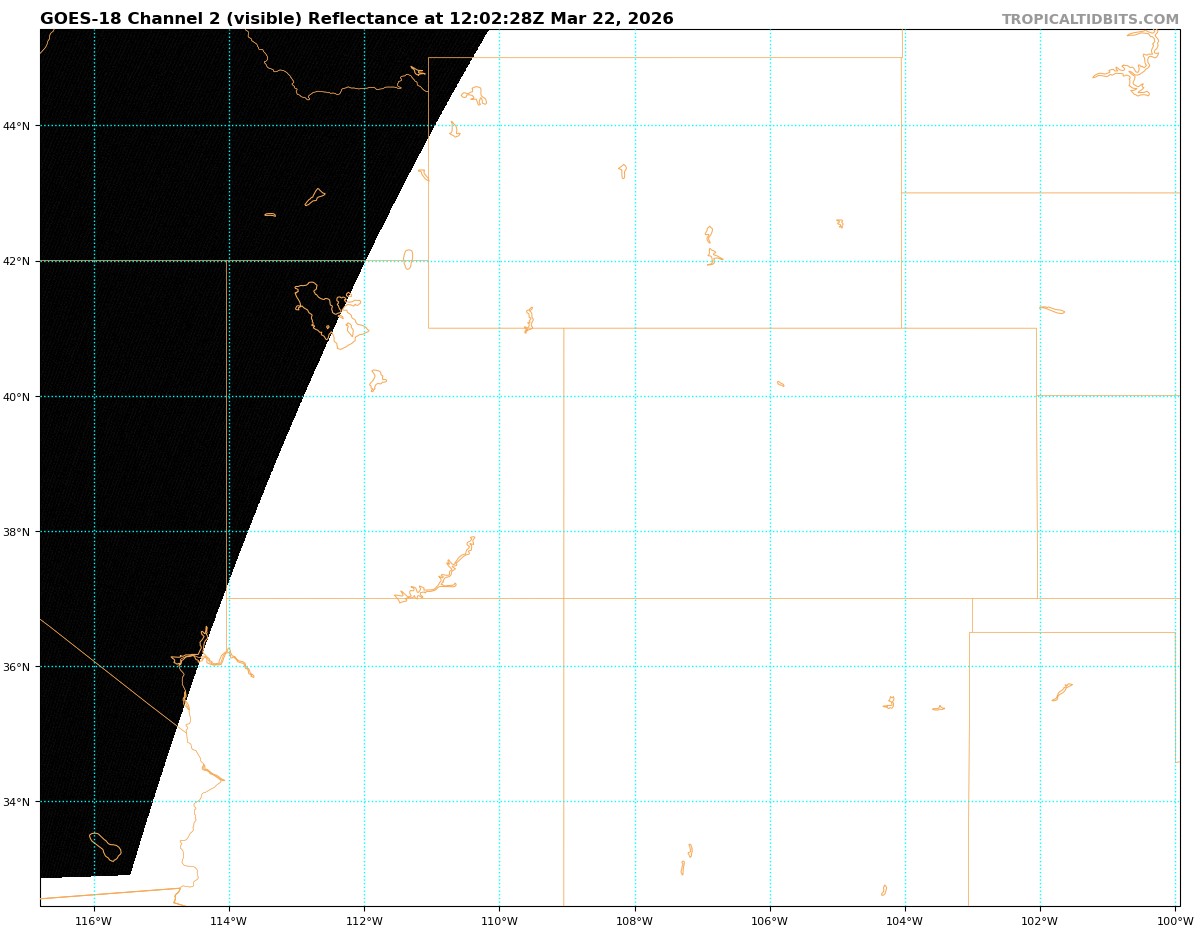Click the 106°W longitude axis label
Viewport: 1200px width, 929px height.
pos(769,920)
